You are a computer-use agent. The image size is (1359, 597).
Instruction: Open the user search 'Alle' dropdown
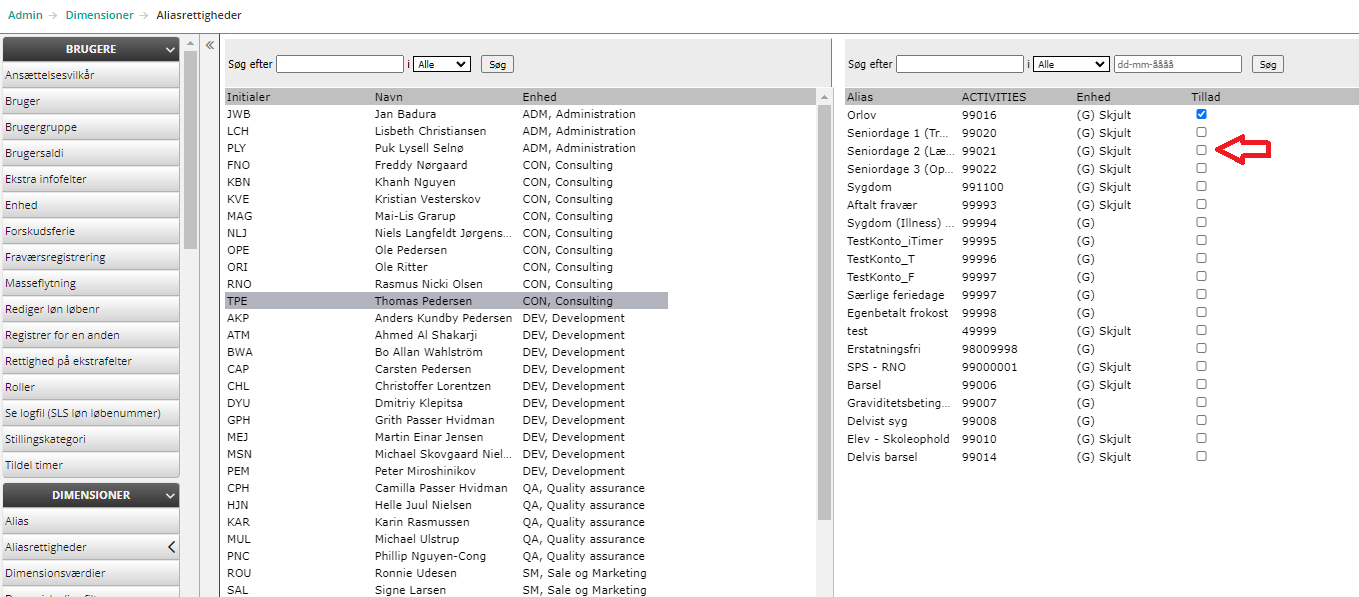tap(441, 64)
